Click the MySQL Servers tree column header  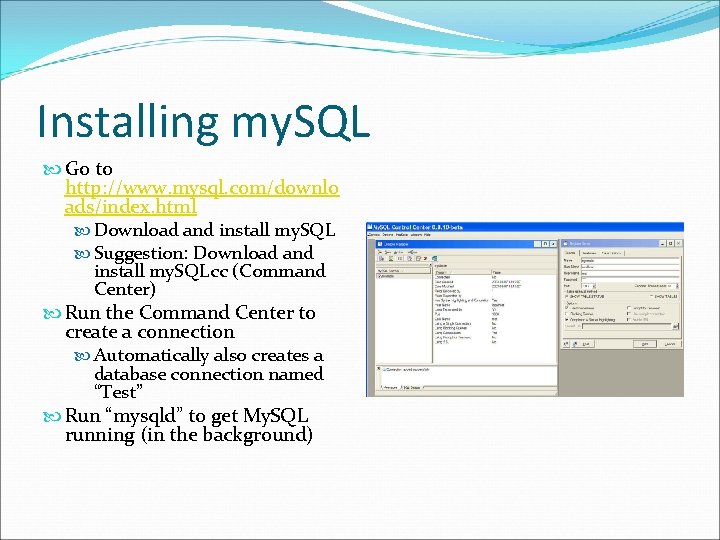[x=404, y=271]
